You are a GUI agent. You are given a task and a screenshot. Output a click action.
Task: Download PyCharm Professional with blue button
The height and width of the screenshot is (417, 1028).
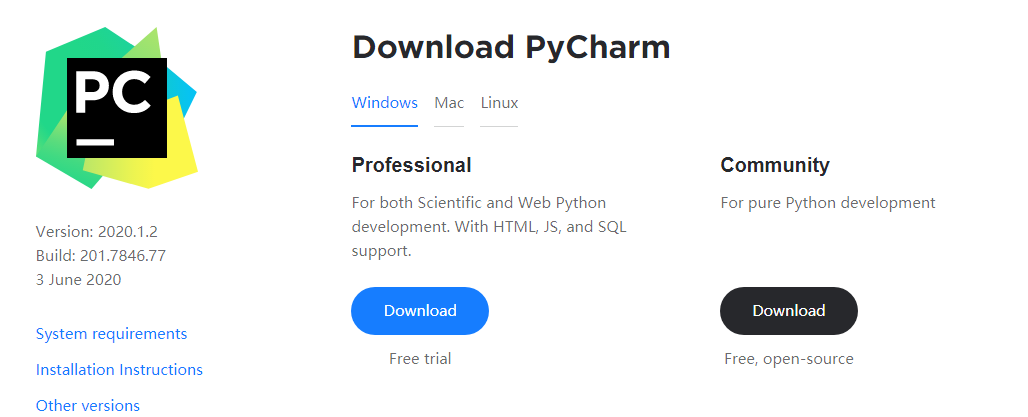click(420, 311)
